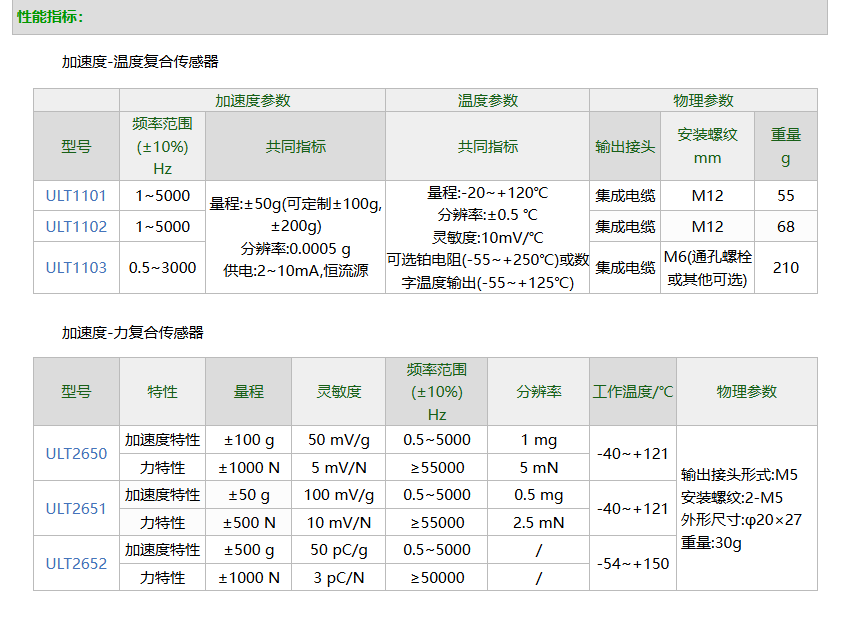The width and height of the screenshot is (853, 635).
Task: Click the 工作温度/℃ column header
Action: coord(633,392)
